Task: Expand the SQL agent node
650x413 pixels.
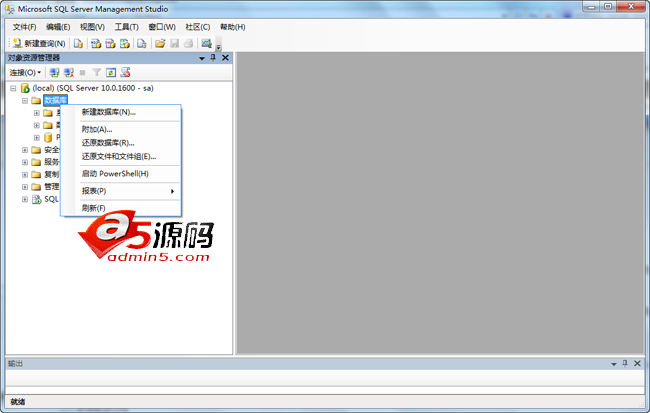Action: tap(25, 199)
